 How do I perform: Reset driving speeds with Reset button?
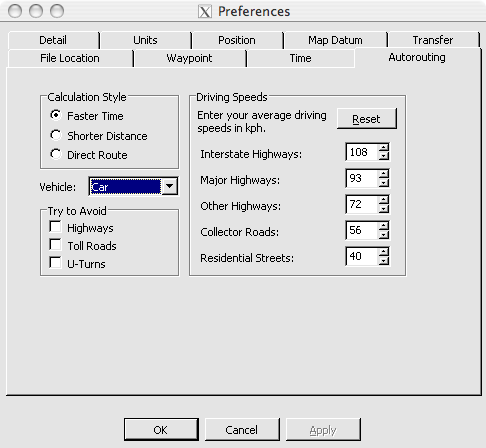[367, 119]
